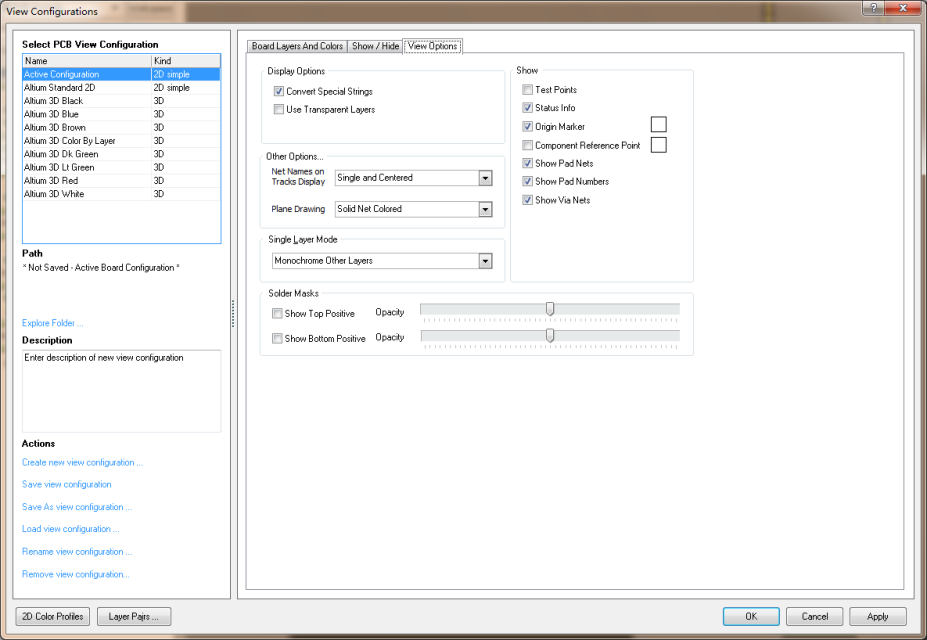Enable the Test Points checkbox
The width and height of the screenshot is (927, 640).
click(528, 90)
